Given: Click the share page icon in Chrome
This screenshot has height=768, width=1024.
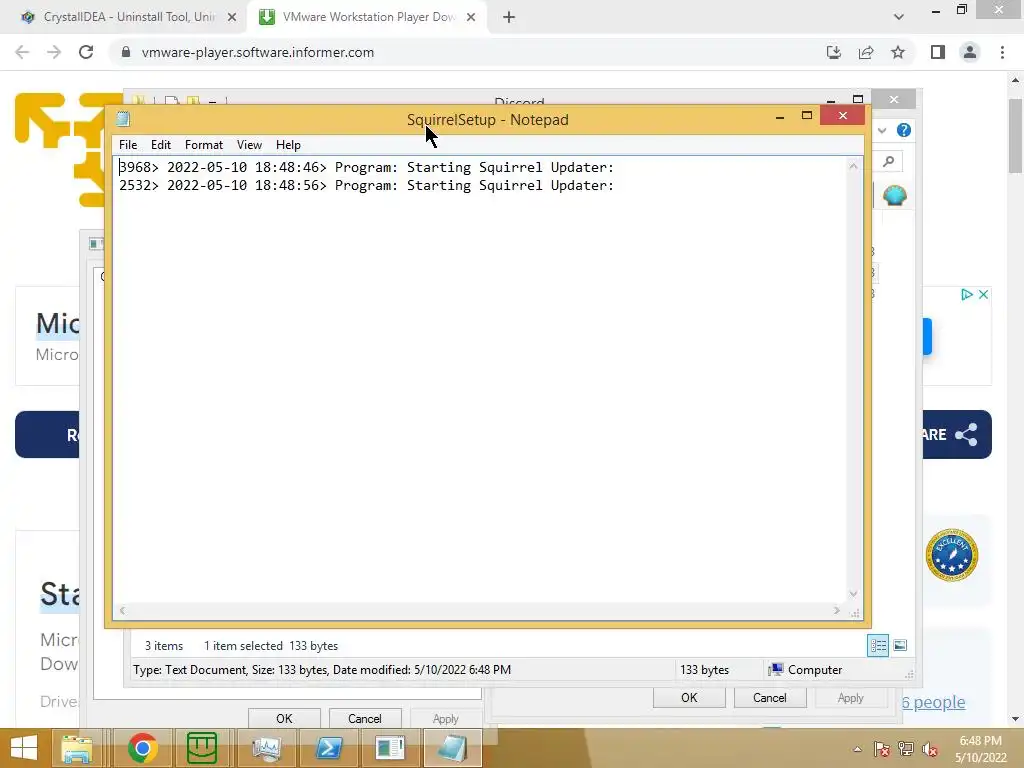Looking at the screenshot, I should [x=866, y=52].
